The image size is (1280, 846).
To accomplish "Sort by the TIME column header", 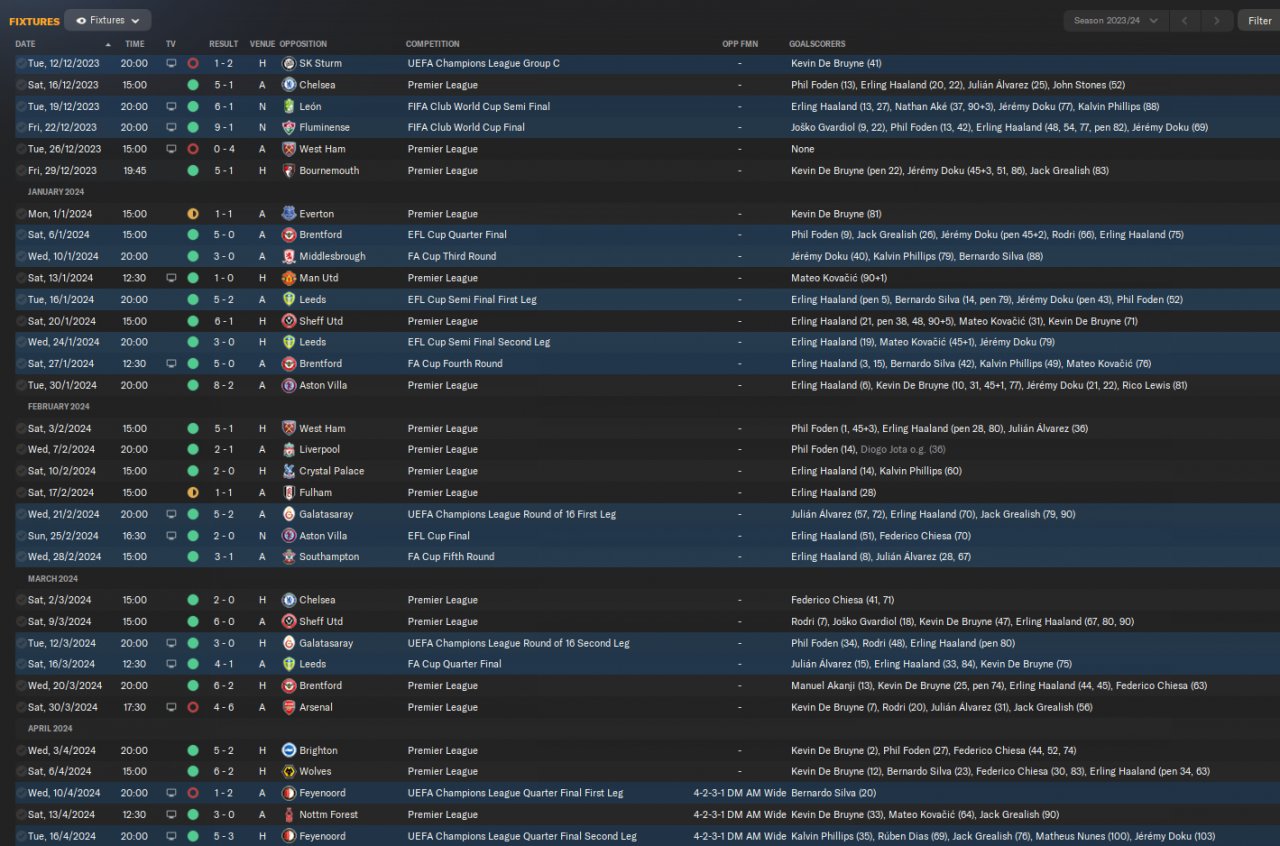I will click(x=135, y=44).
